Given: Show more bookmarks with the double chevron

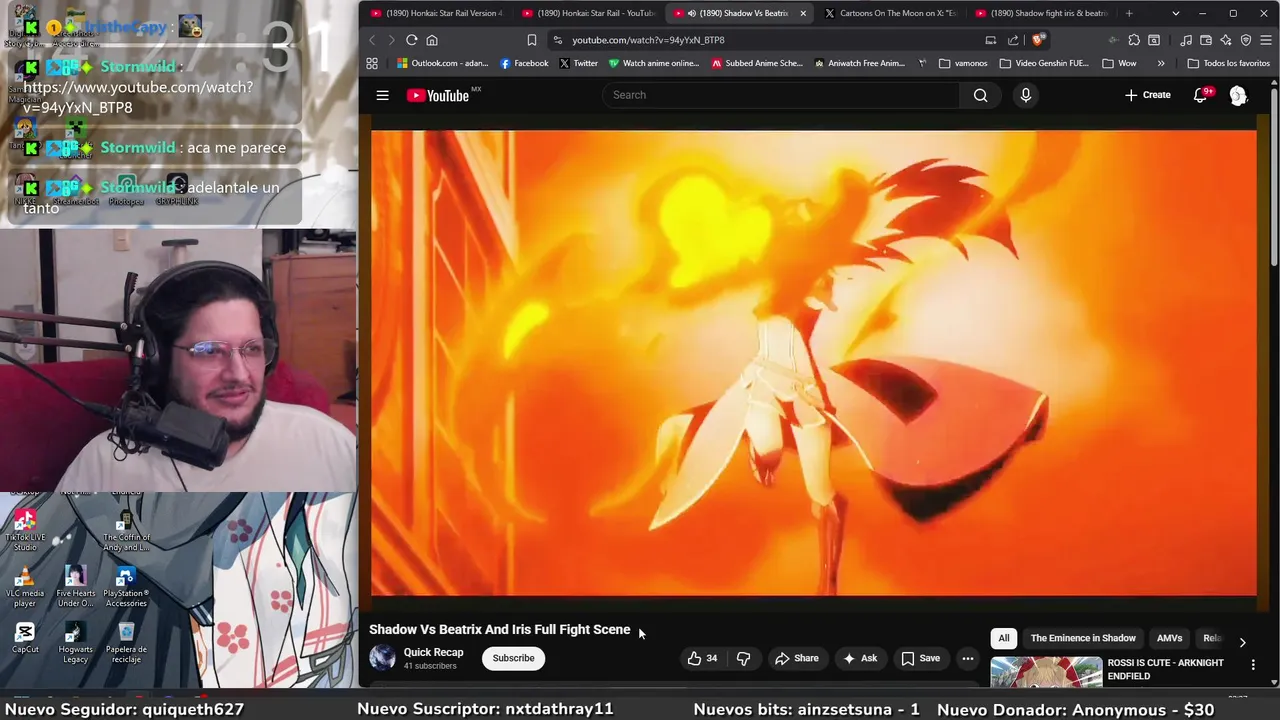Looking at the screenshot, I should (1160, 63).
